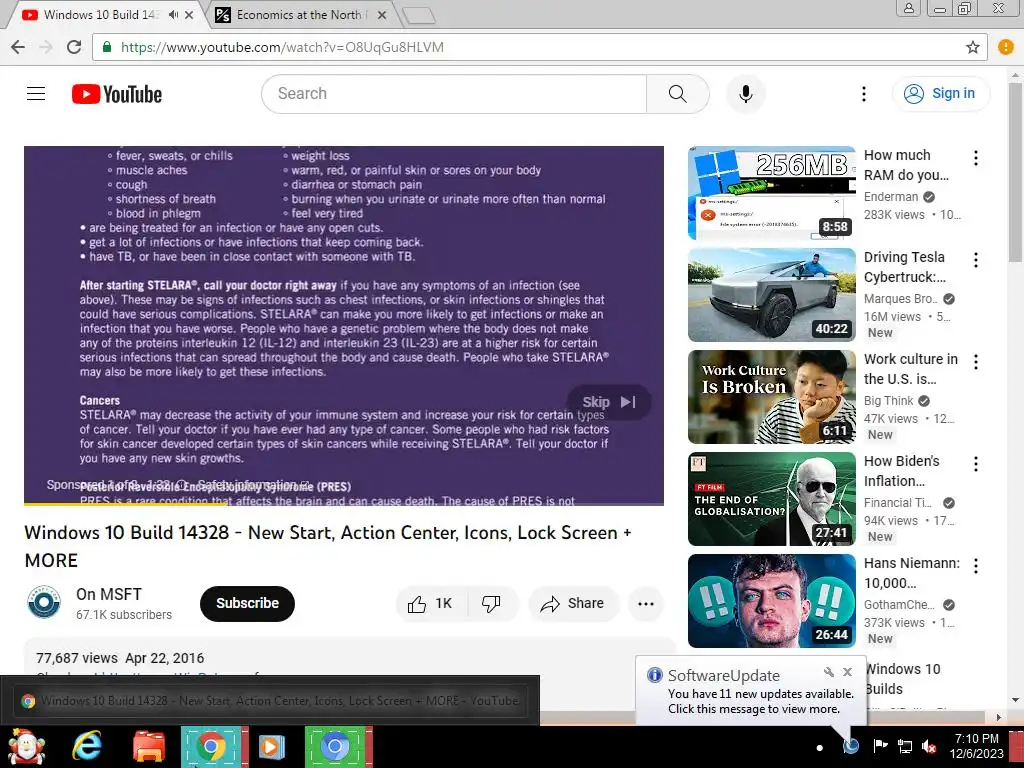Open the 'Hans Niemann: 10,000...' video title
This screenshot has height=768, width=1024.
[912, 573]
